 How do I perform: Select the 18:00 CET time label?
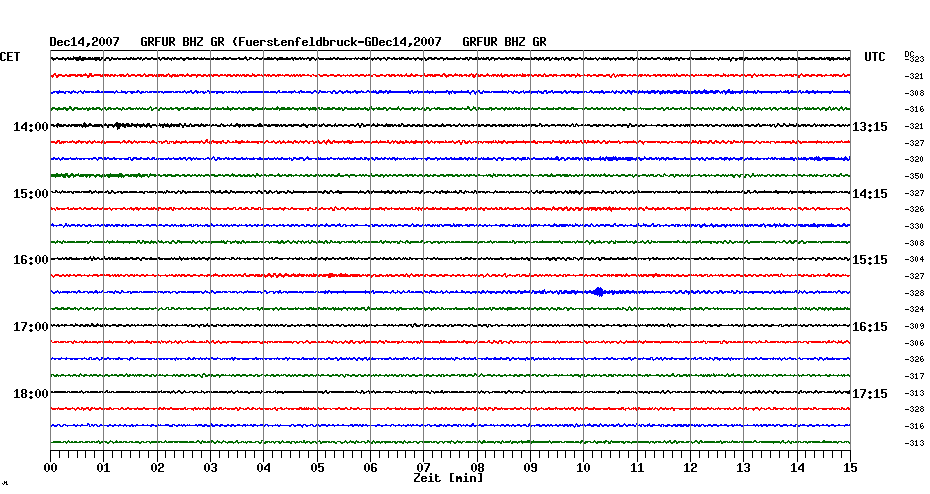coord(31,394)
